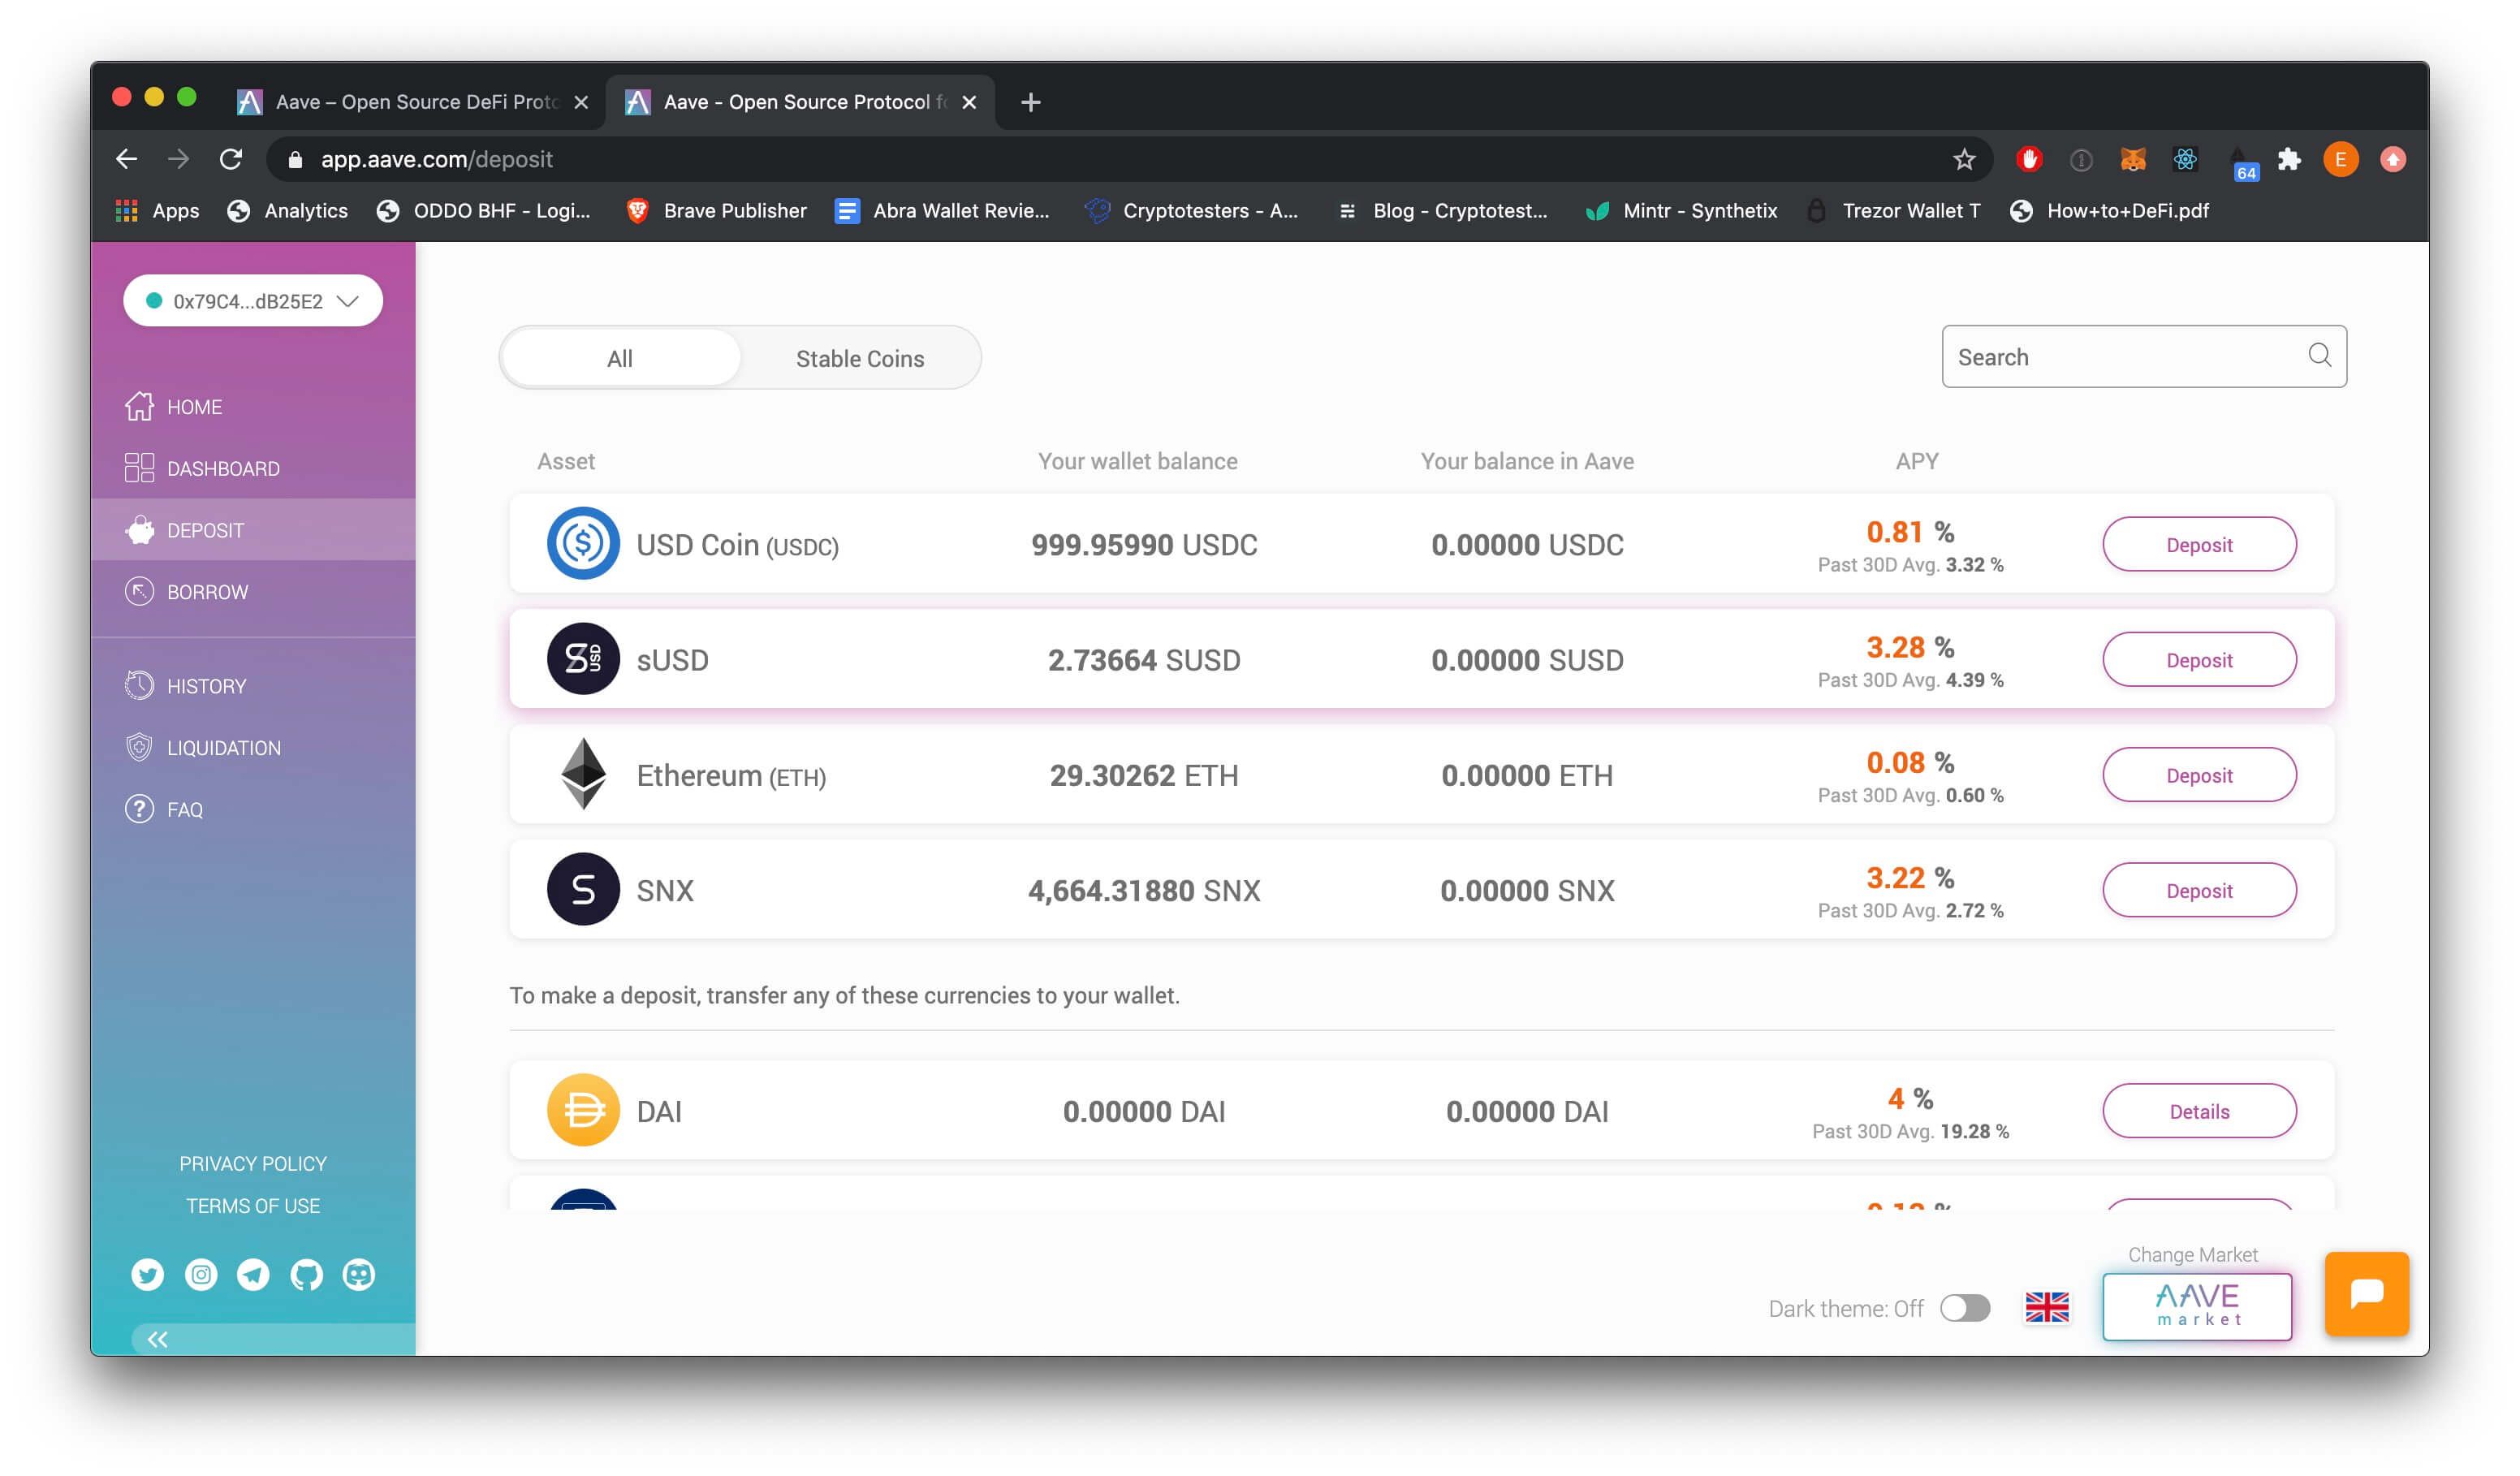Click the Discord icon in the sidebar footer
Viewport: 2520px width, 1476px height.
click(x=359, y=1274)
